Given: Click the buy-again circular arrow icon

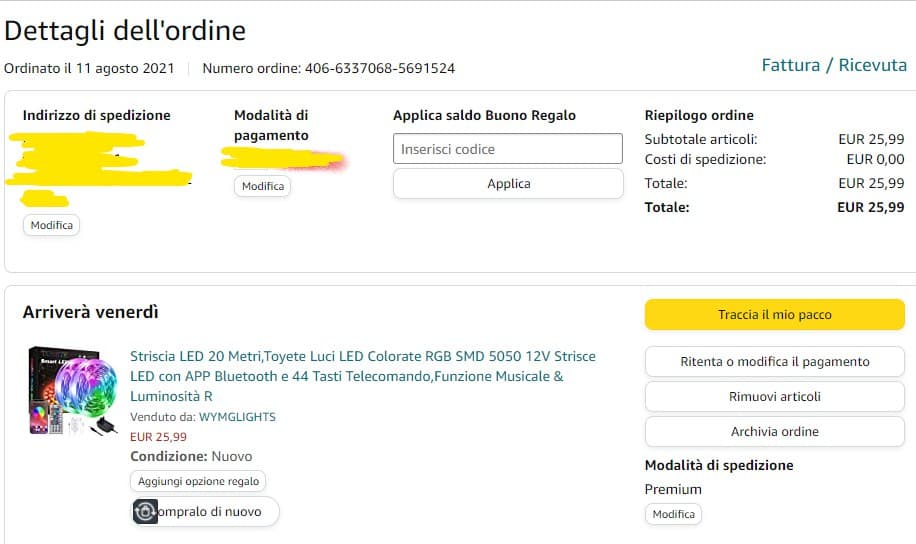Looking at the screenshot, I should coord(146,512).
